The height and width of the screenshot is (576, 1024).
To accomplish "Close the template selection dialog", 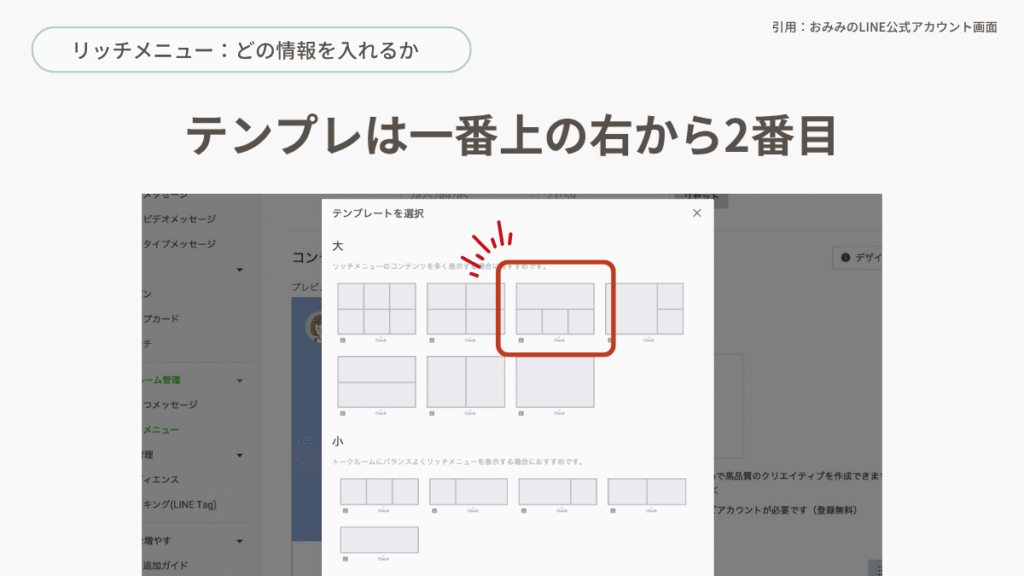I will coord(697,213).
